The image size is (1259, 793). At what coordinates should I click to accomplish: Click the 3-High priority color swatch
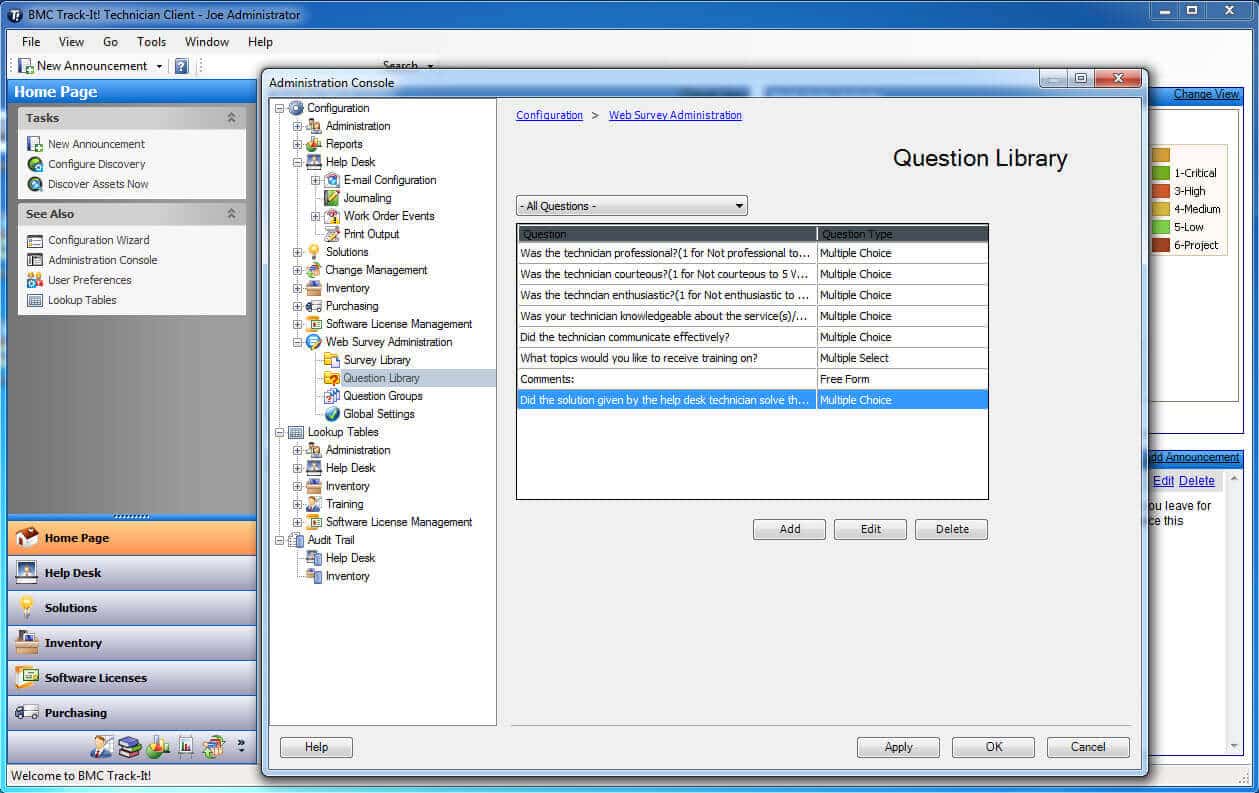[x=1161, y=191]
